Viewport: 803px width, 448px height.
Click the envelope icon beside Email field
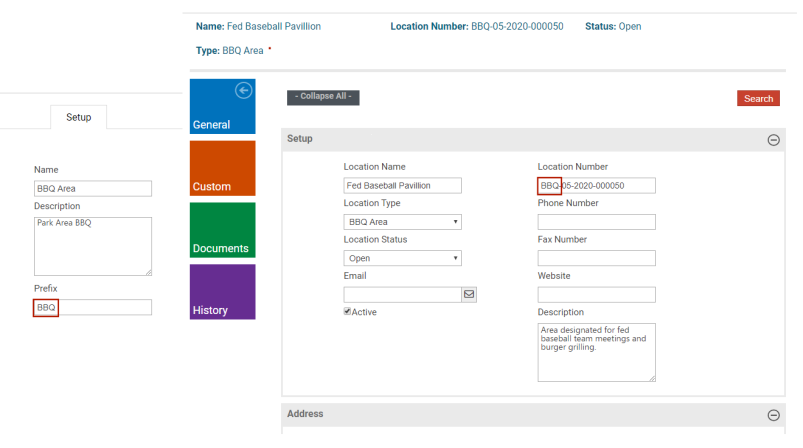click(469, 294)
